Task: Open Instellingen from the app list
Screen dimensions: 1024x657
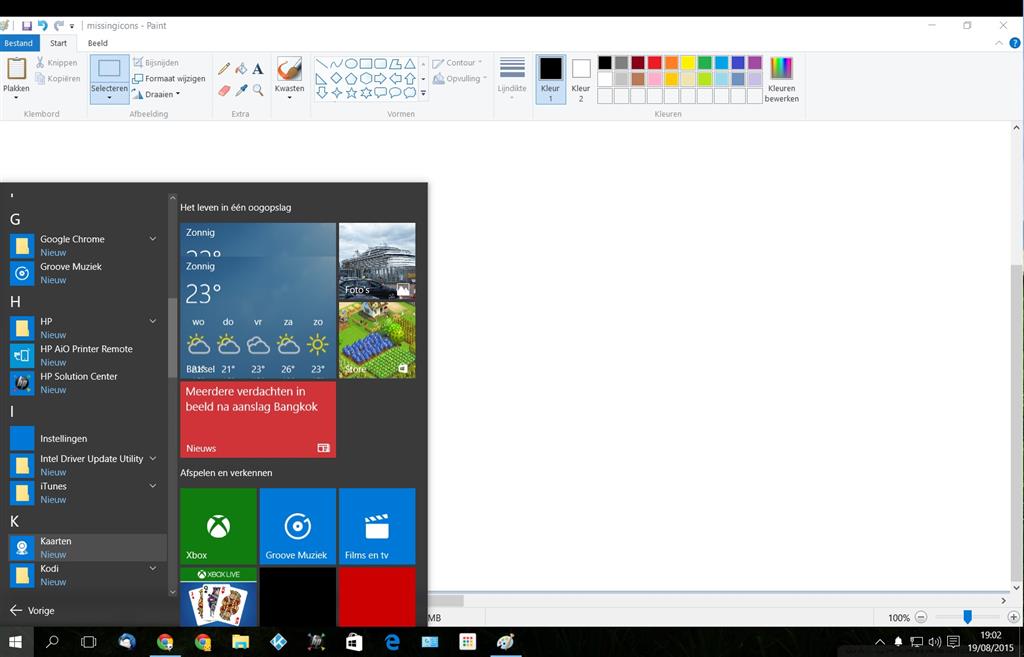Action: pyautogui.click(x=88, y=438)
